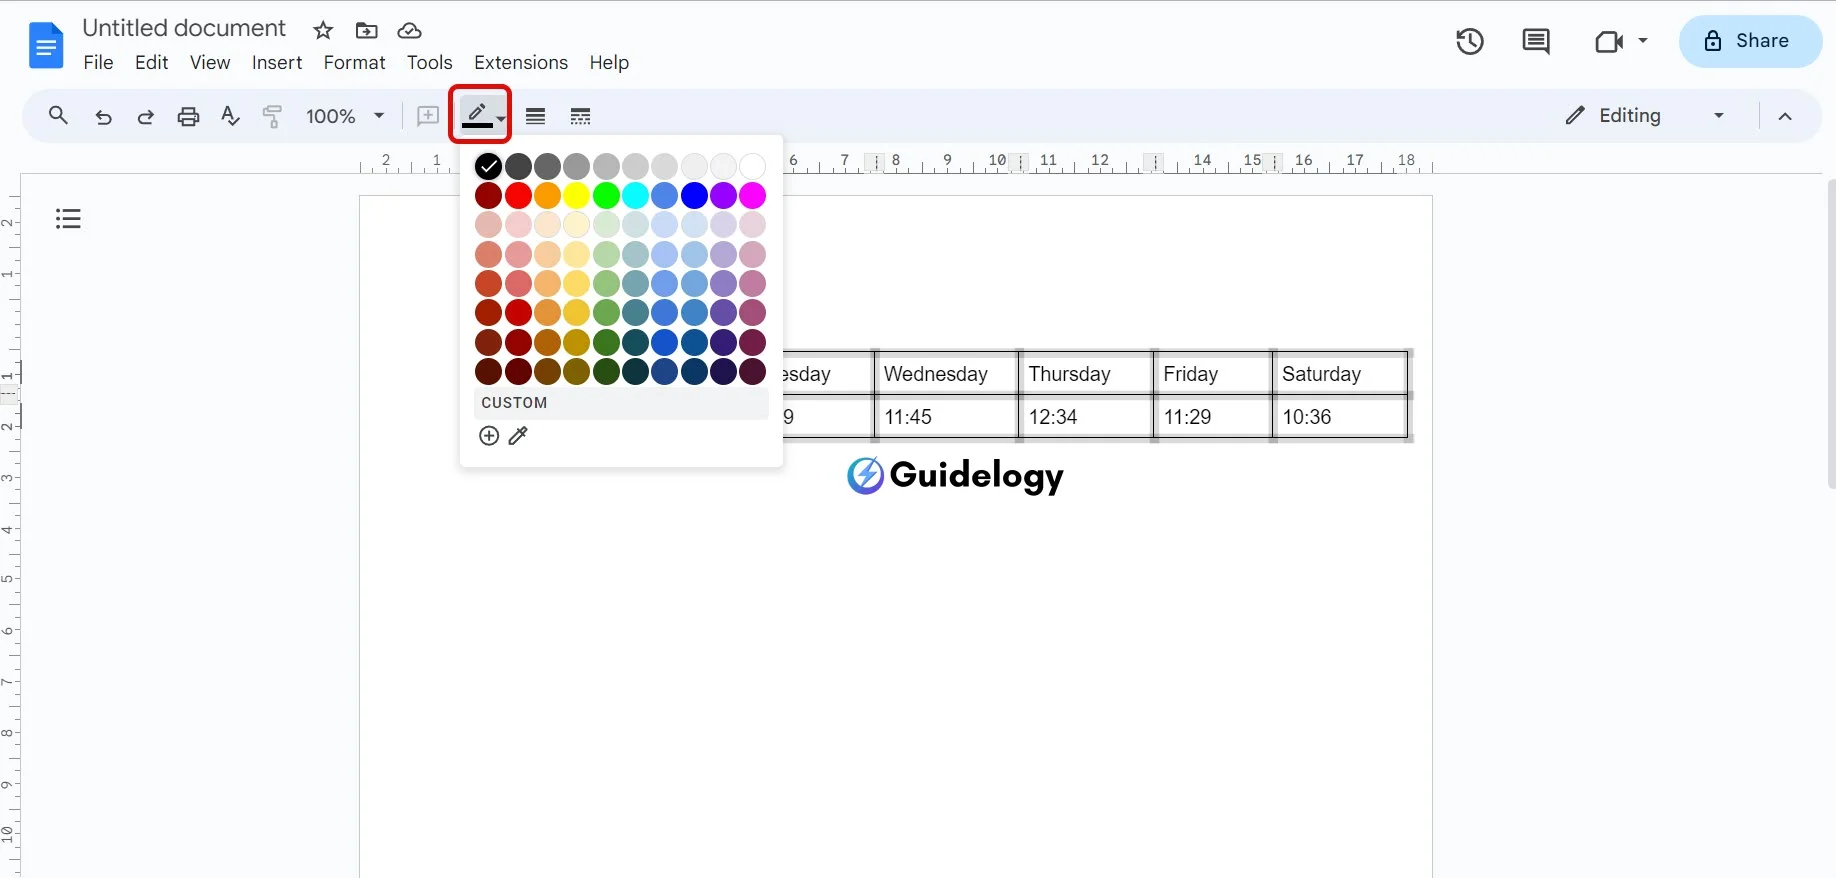Screen dimensions: 1836x878
Task: Select the dark gray 4 swatch
Action: [518, 166]
